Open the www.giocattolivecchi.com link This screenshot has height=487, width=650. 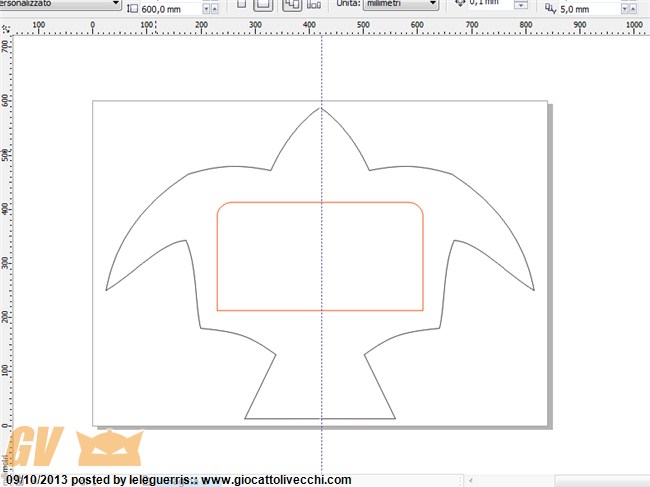click(276, 480)
